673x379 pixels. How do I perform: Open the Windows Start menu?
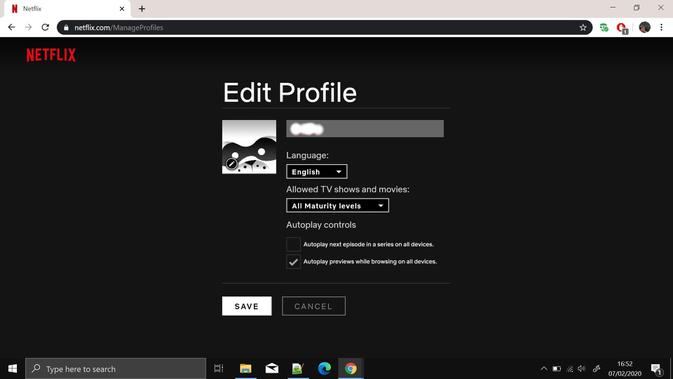click(x=12, y=368)
